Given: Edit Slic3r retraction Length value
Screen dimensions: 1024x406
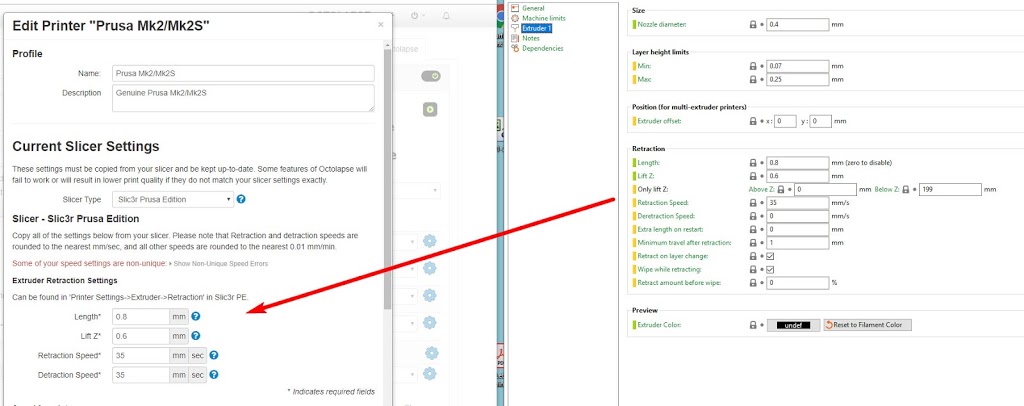Looking at the screenshot, I should coord(797,163).
